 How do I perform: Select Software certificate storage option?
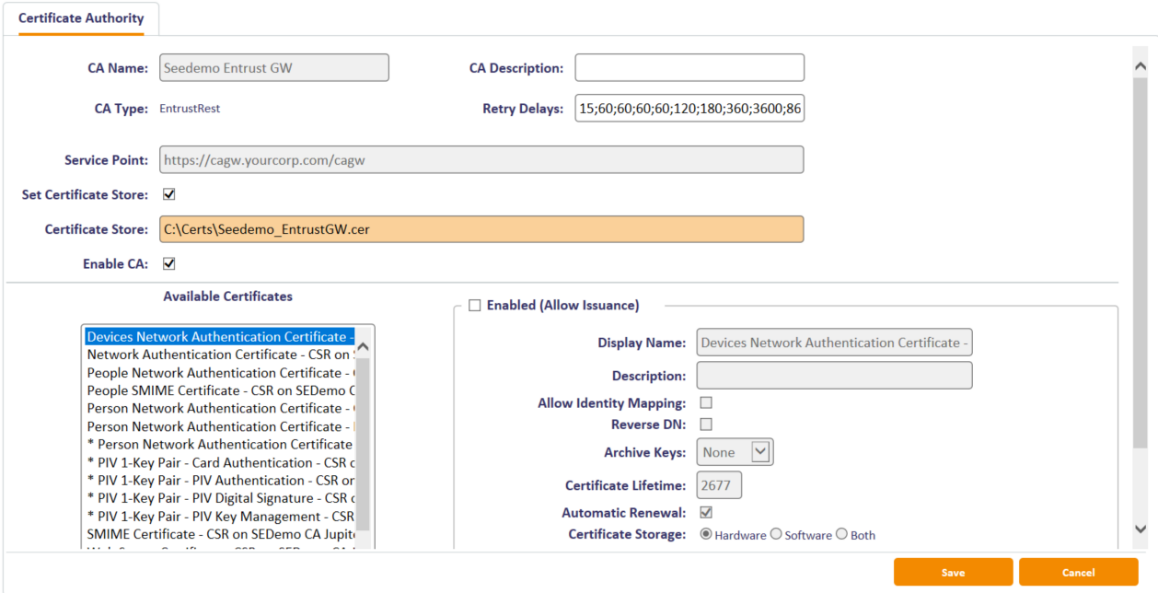[x=776, y=535]
